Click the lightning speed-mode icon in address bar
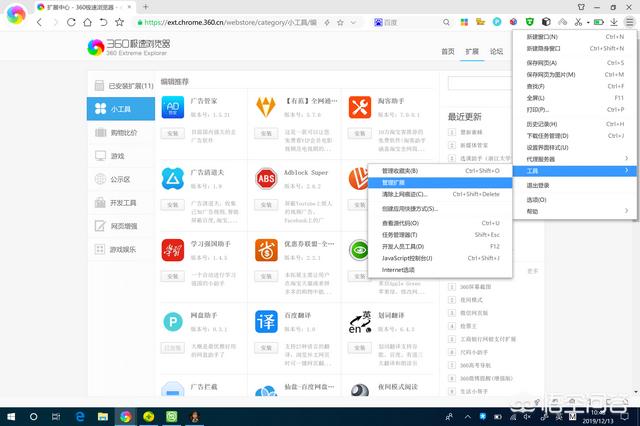 (327, 22)
